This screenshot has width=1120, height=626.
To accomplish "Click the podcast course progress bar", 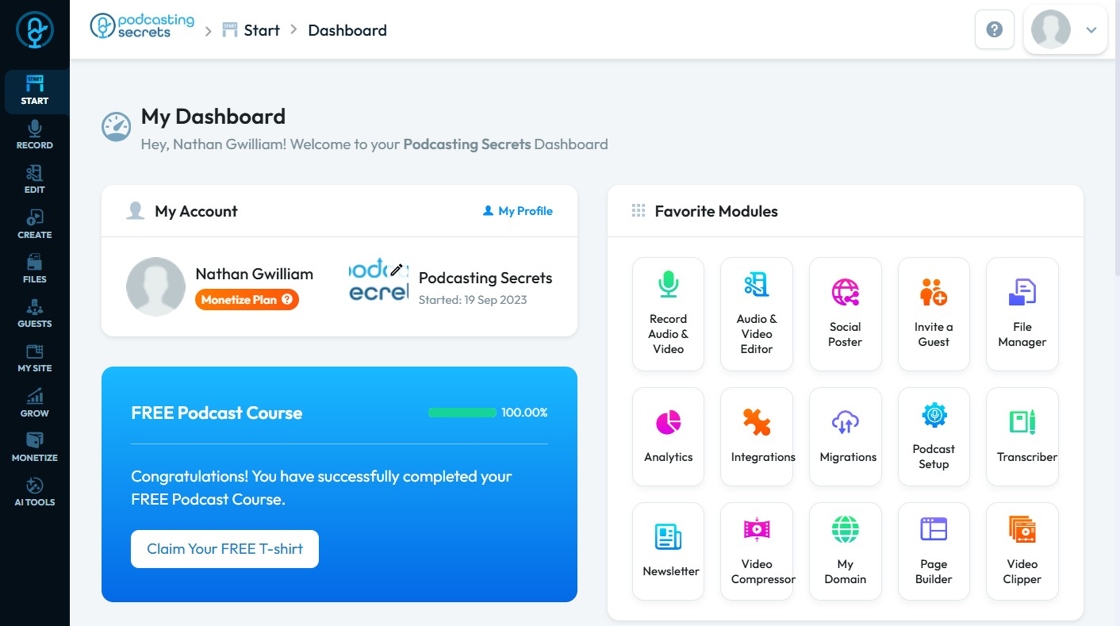I will (462, 412).
